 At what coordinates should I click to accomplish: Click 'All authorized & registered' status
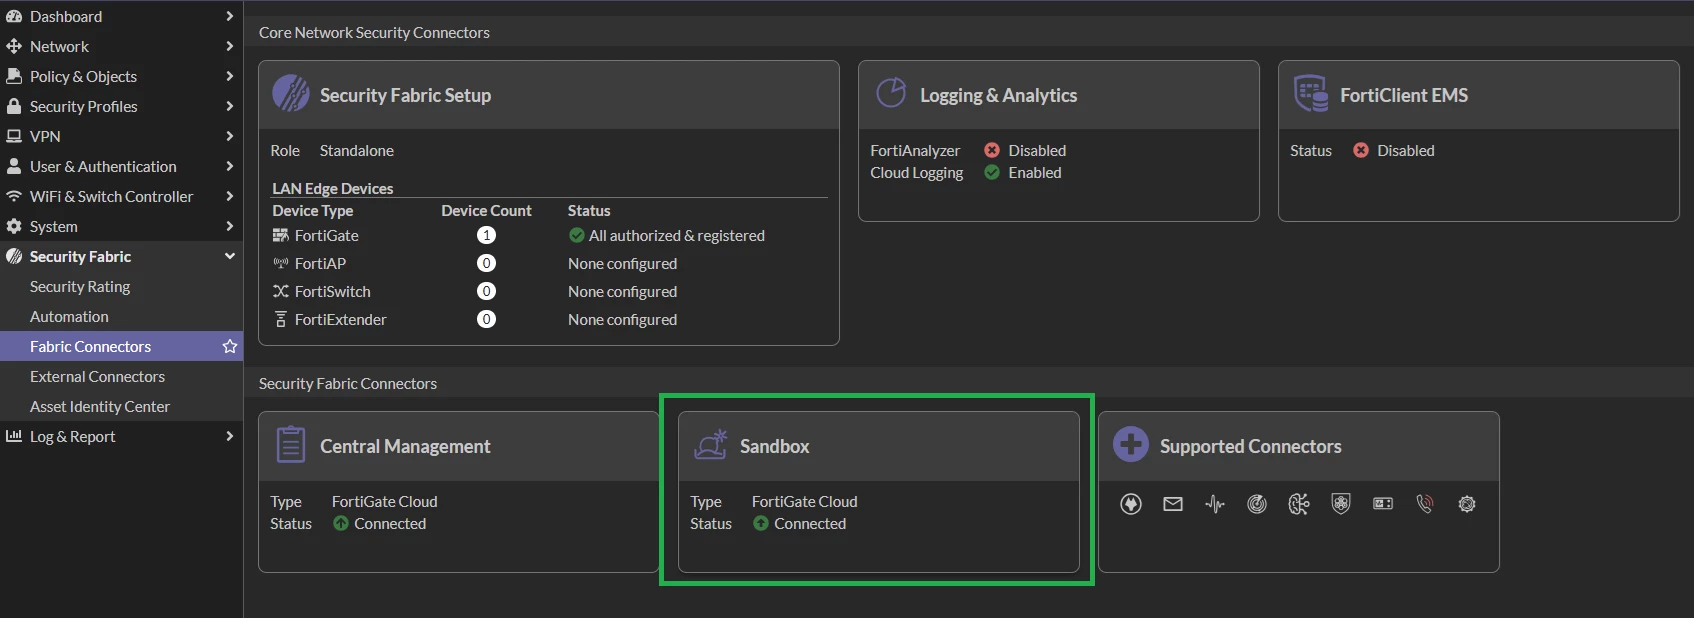(x=667, y=235)
